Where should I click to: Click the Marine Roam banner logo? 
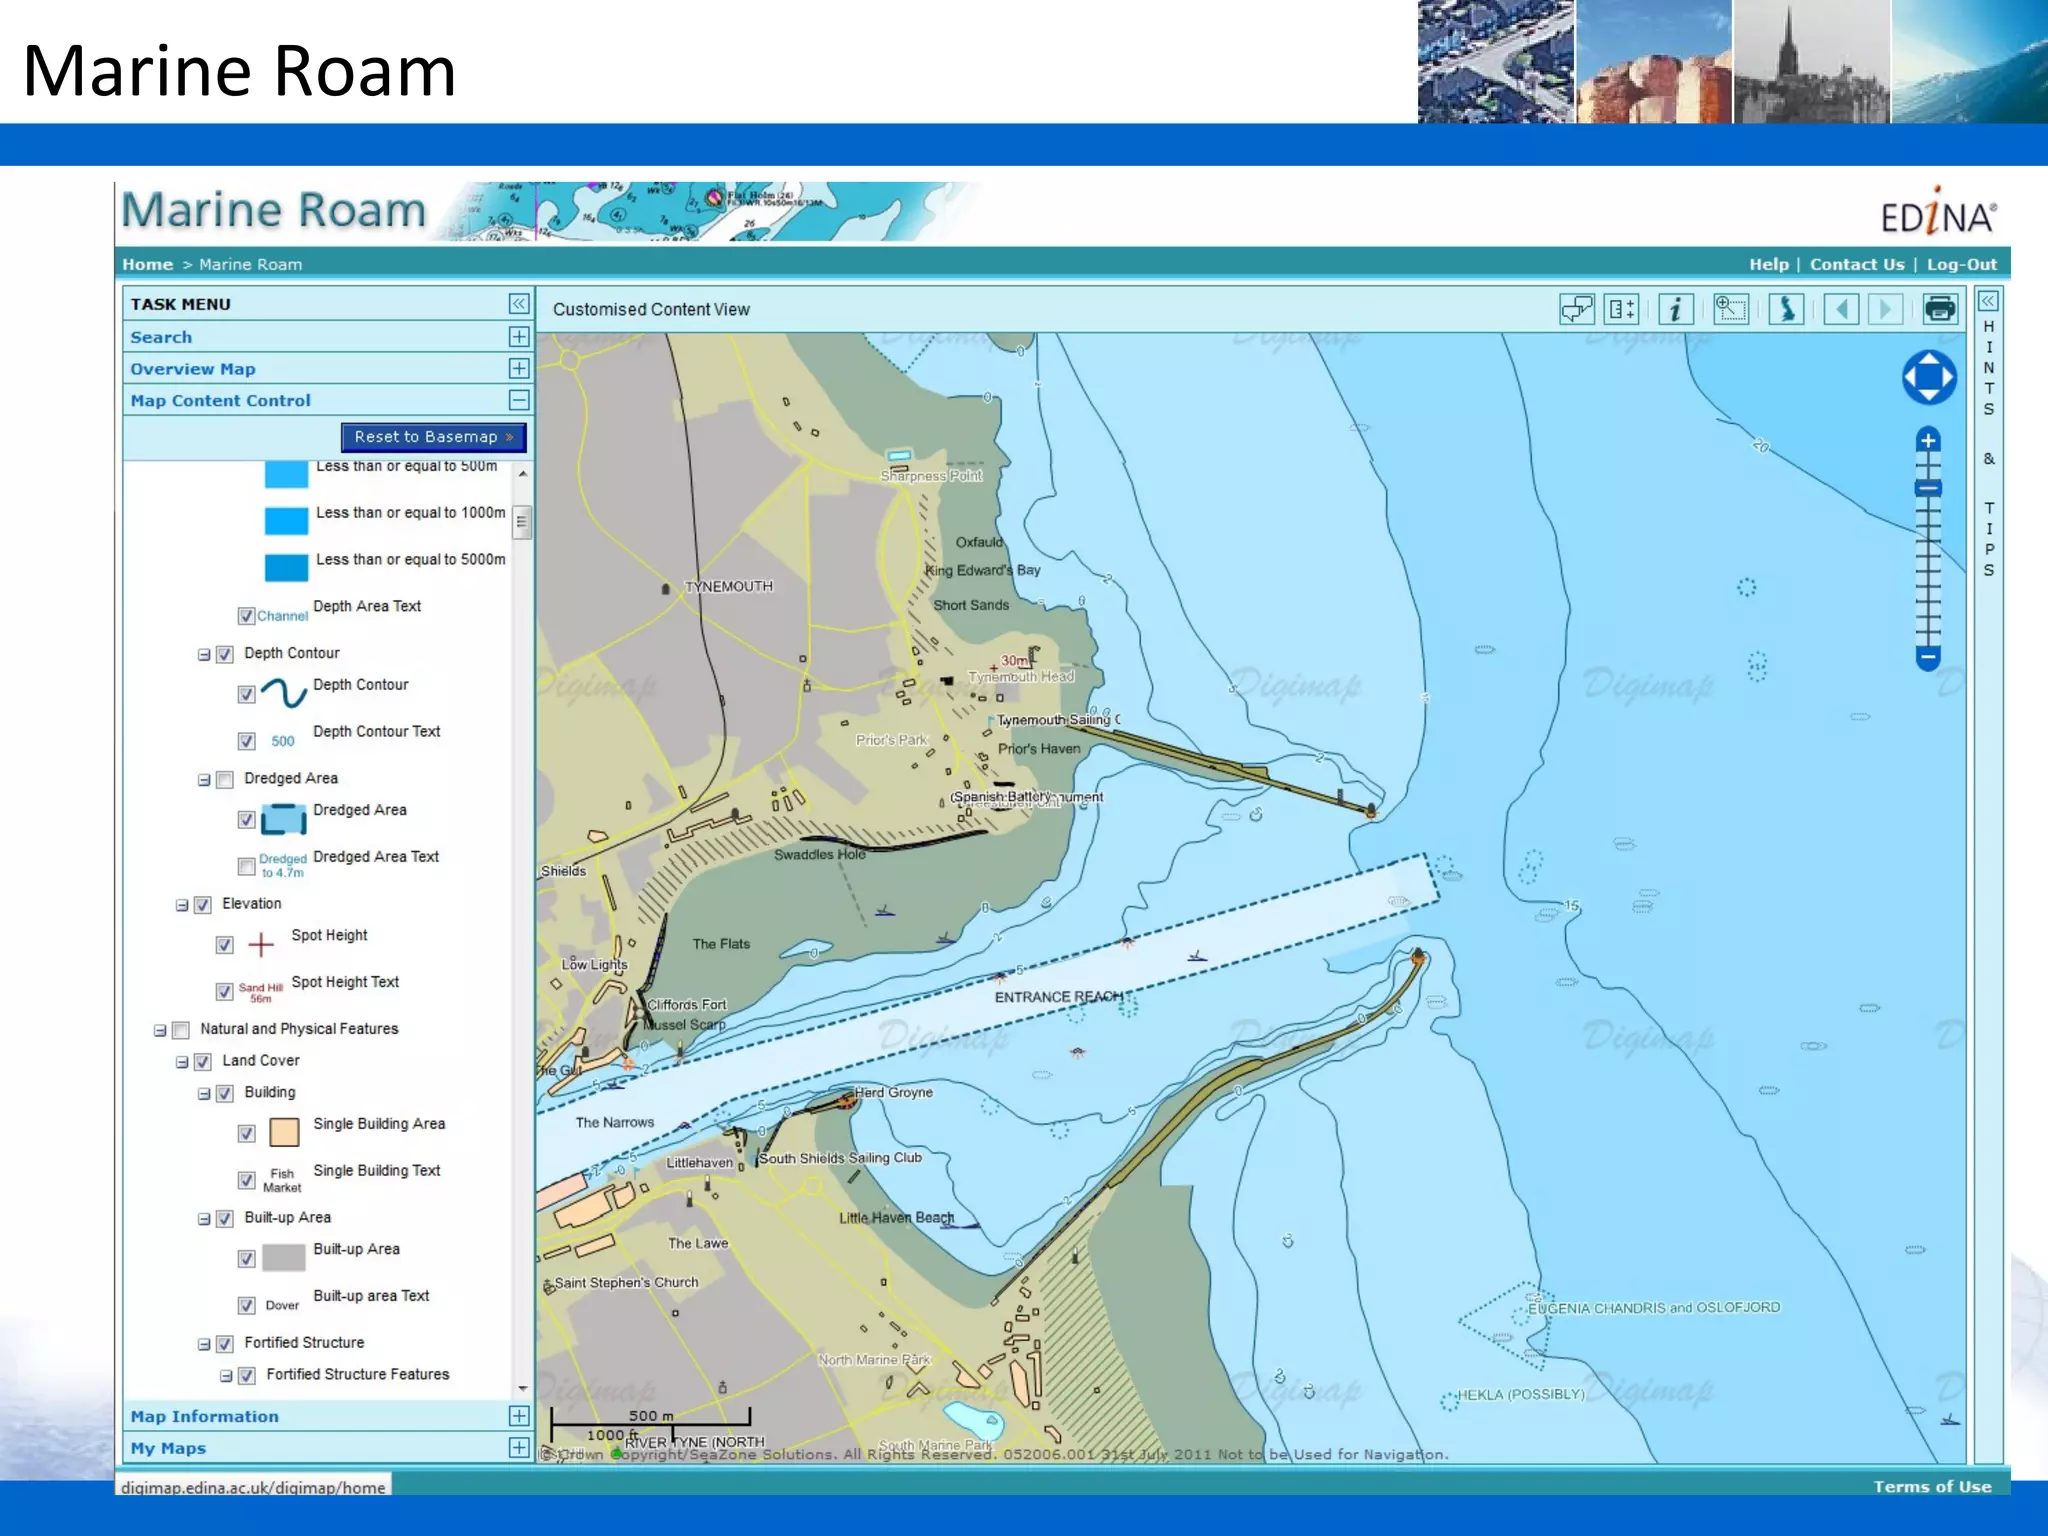(274, 211)
